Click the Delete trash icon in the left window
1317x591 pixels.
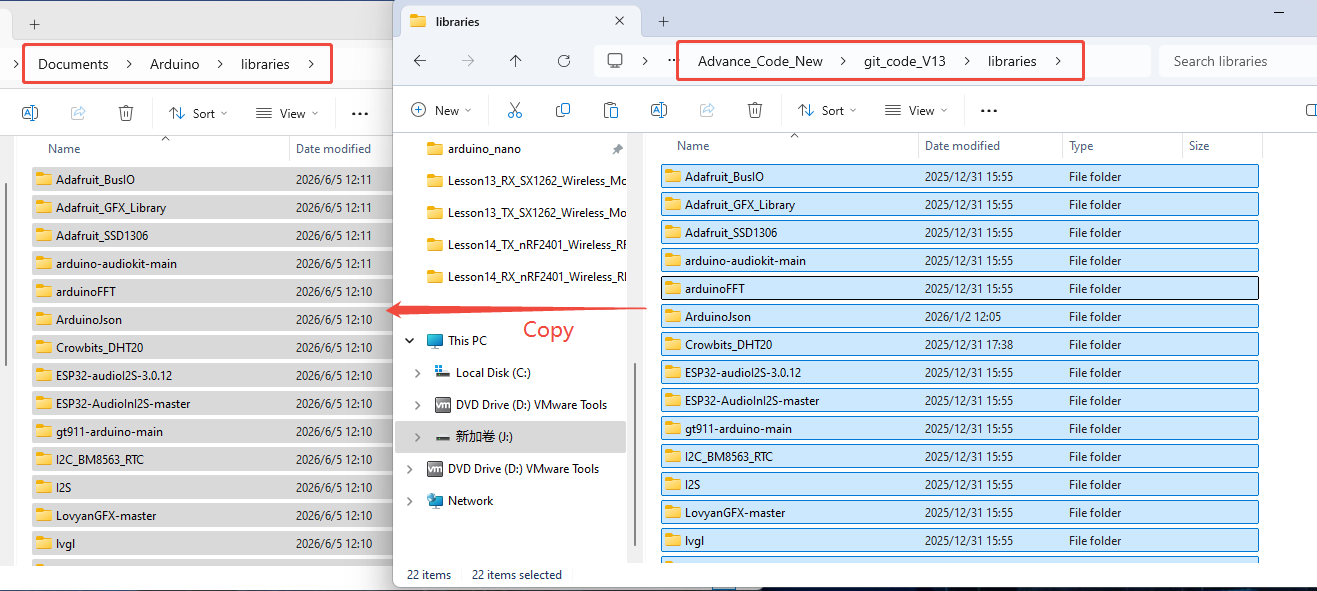(x=126, y=113)
